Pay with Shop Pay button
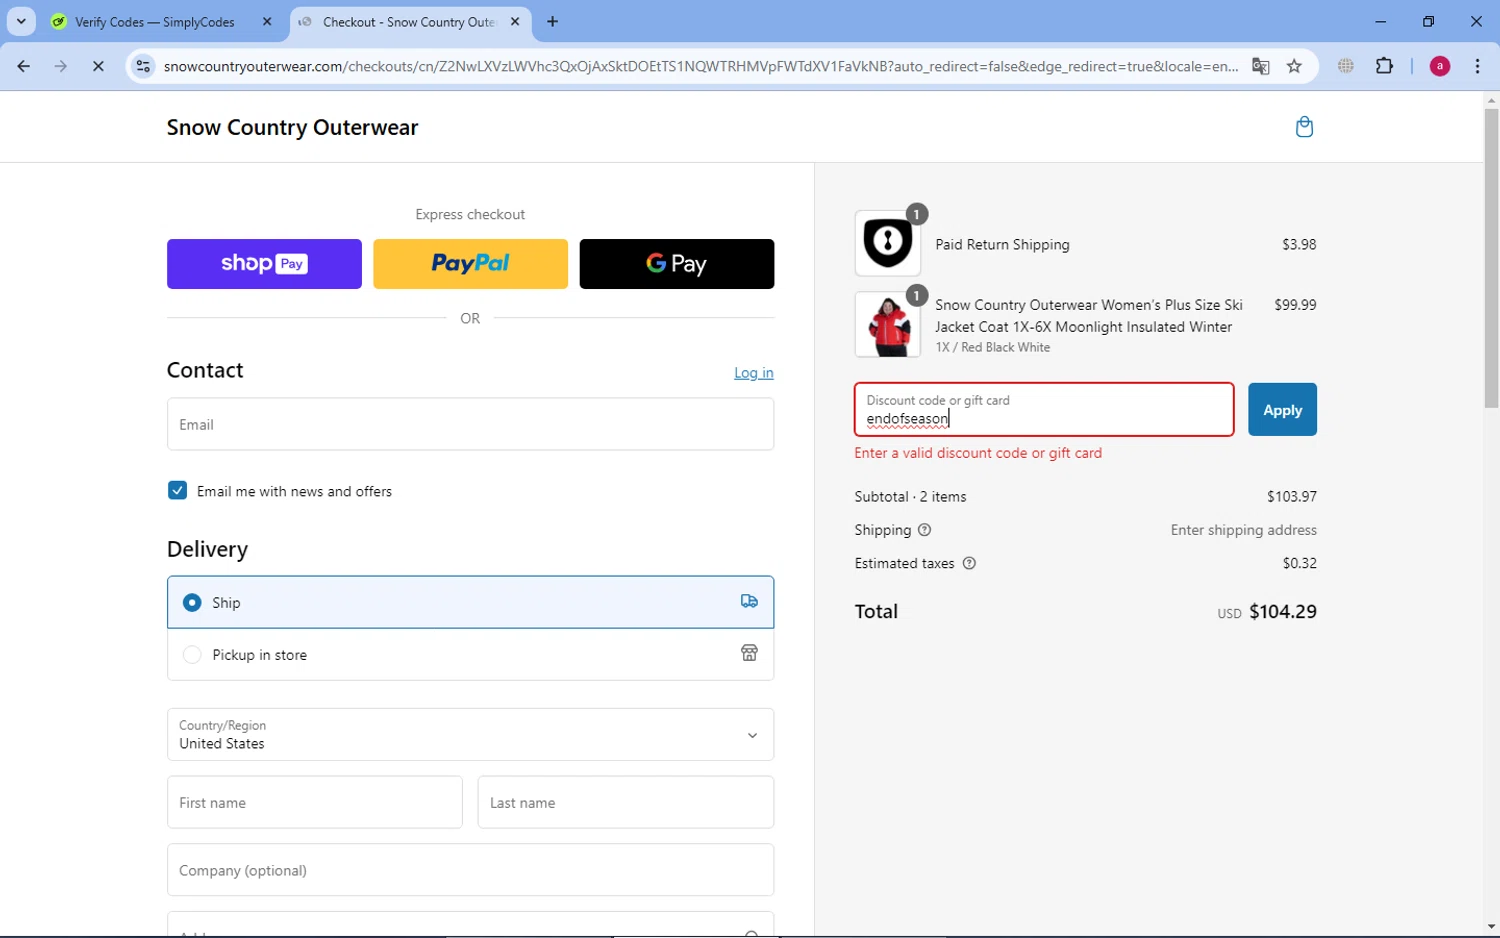Viewport: 1500px width, 938px height. pos(264,264)
